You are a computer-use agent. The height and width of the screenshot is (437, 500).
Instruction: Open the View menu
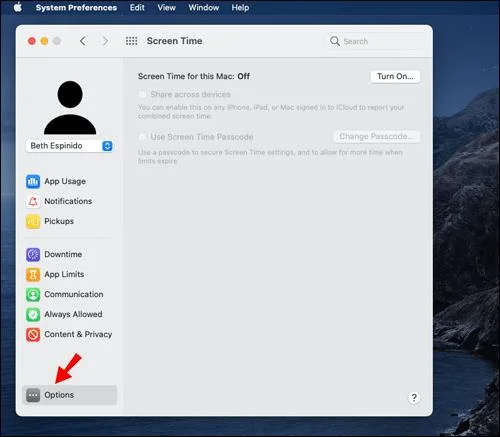(x=166, y=8)
